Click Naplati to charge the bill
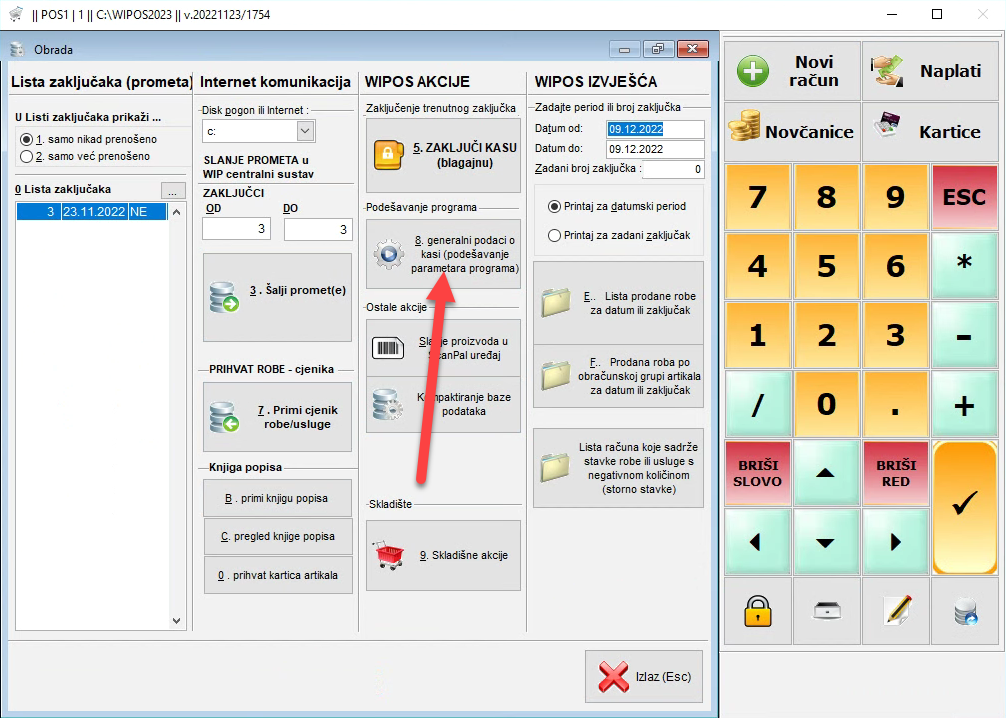 point(931,71)
